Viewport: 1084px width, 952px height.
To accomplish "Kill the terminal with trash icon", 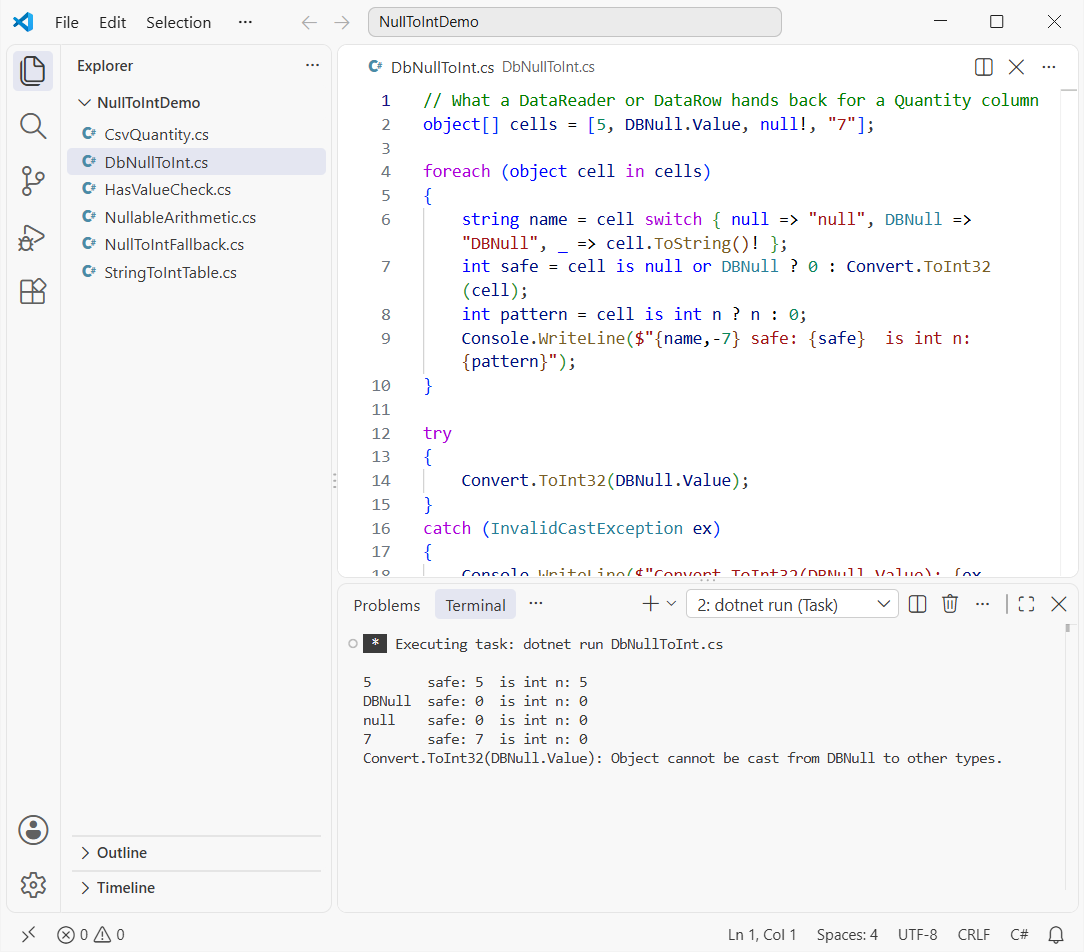I will point(950,604).
